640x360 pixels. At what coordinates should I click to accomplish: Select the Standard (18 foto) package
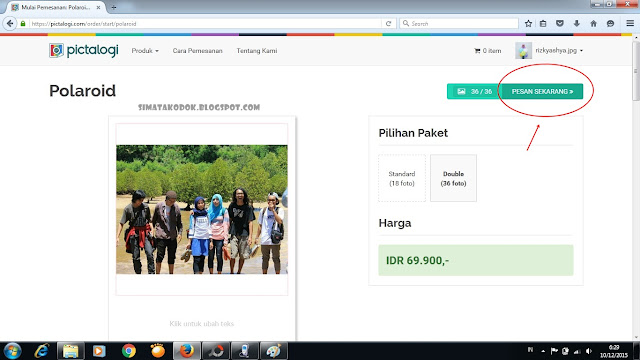402,178
